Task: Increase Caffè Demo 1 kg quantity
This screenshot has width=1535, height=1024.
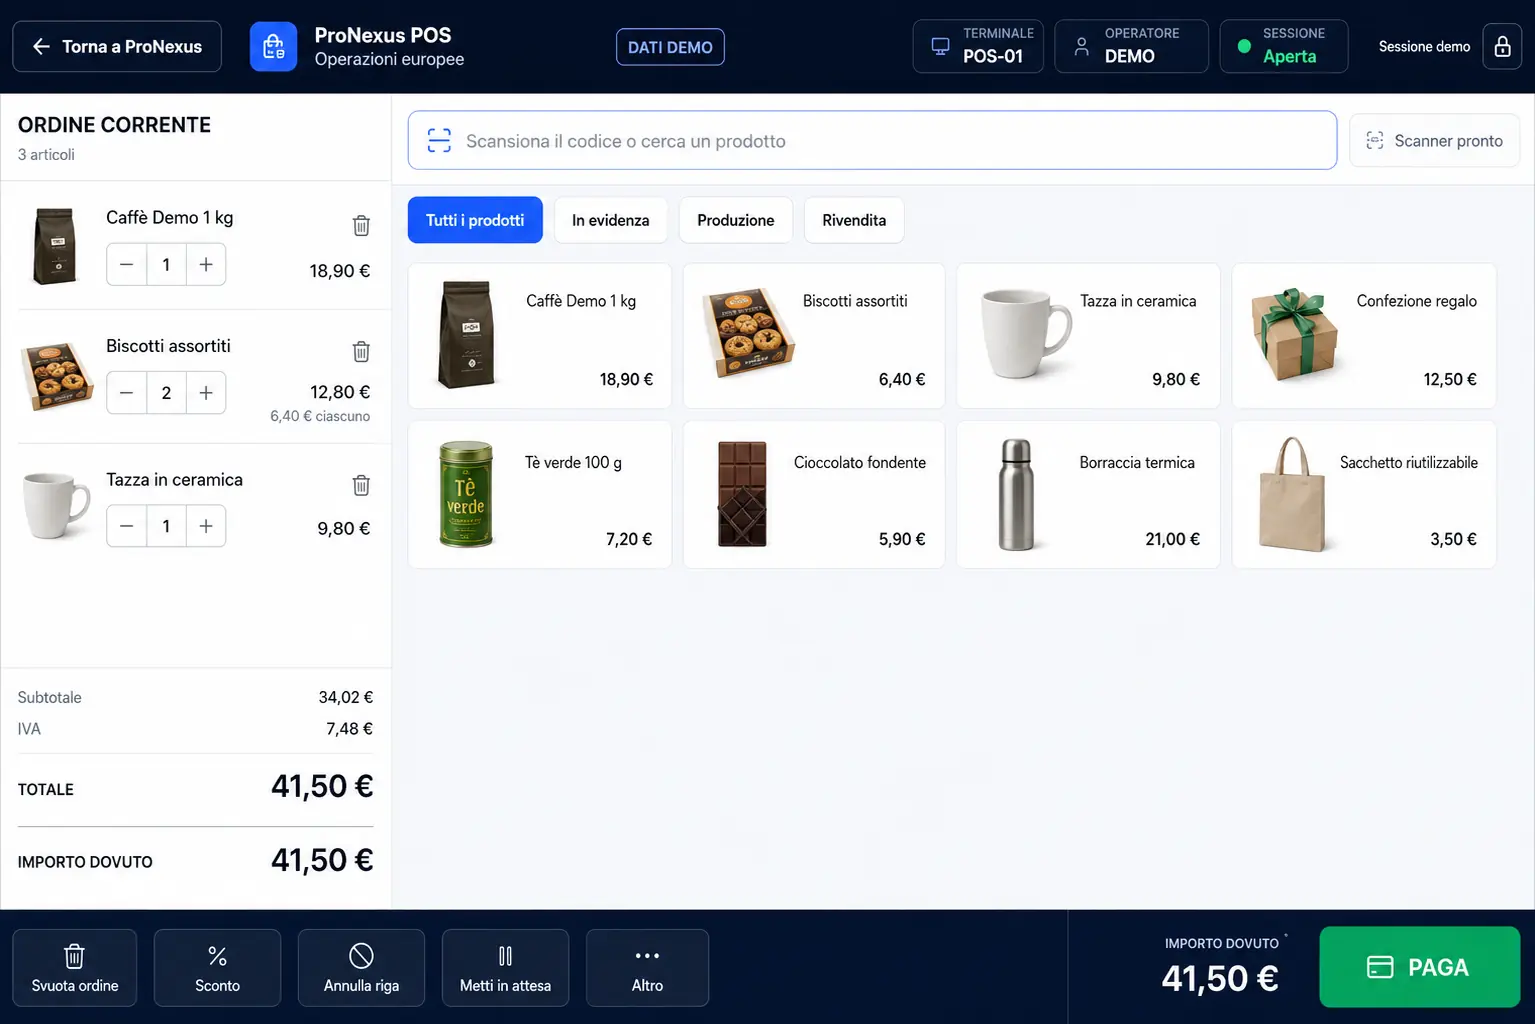Action: (206, 265)
